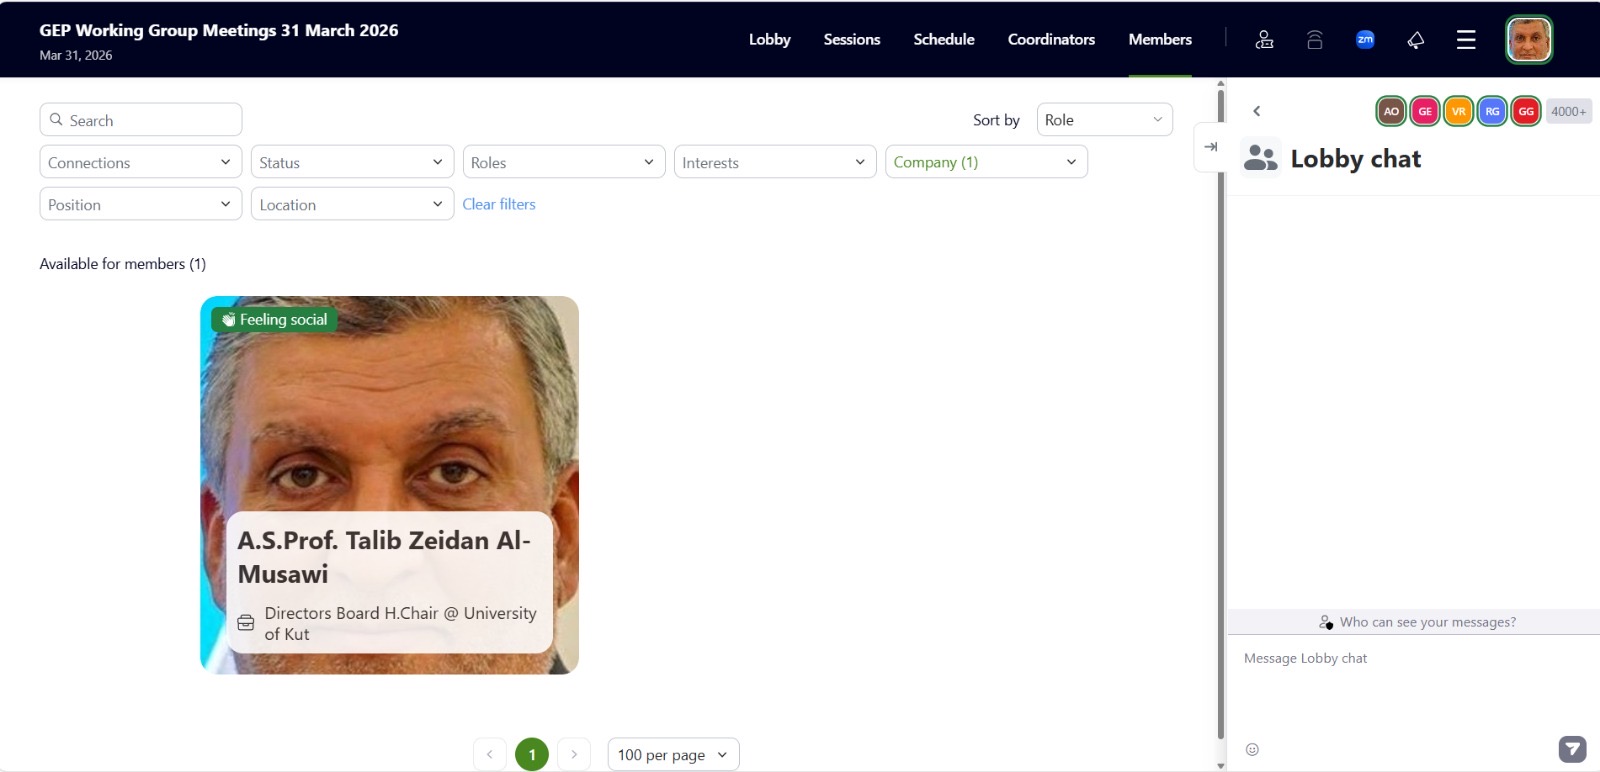This screenshot has height=772, width=1600.
Task: Open the ticket holder icon in header
Action: (1264, 40)
